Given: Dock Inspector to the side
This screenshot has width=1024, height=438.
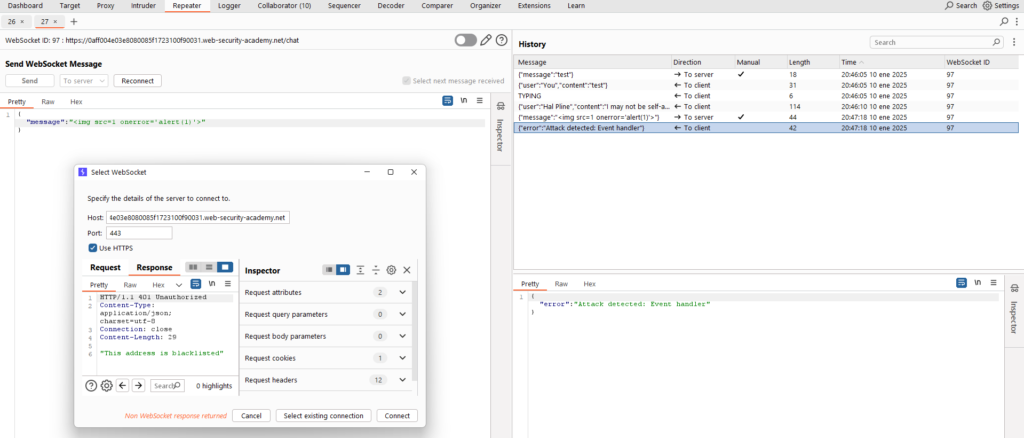Looking at the screenshot, I should pyautogui.click(x=343, y=270).
